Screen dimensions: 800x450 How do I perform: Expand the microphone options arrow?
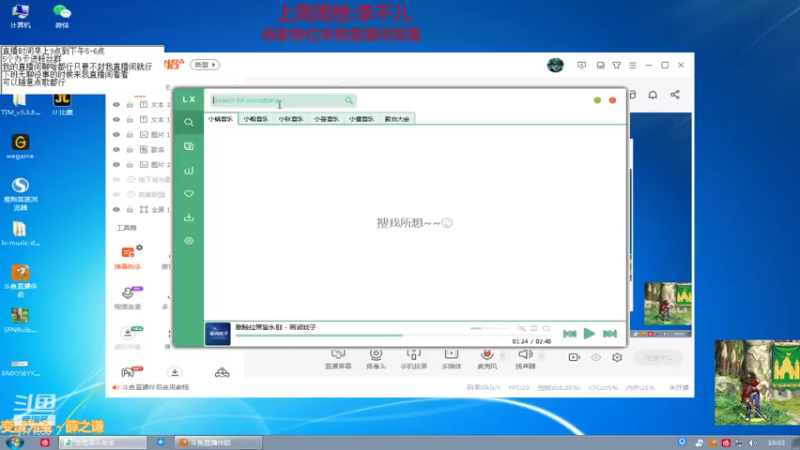coord(503,355)
